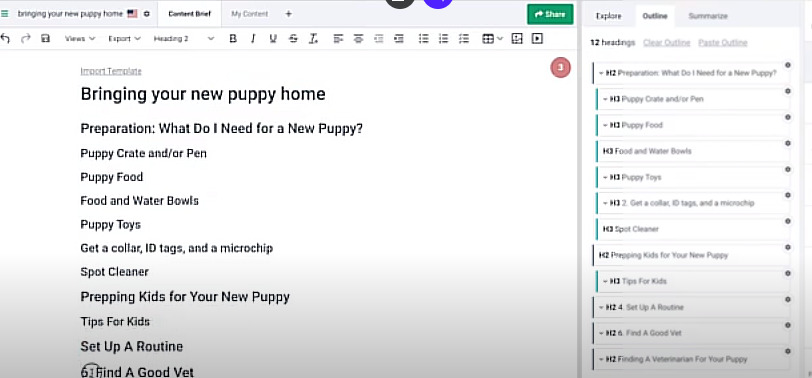The width and height of the screenshot is (812, 378).
Task: Open the settings gear beside the document title
Action: (147, 14)
